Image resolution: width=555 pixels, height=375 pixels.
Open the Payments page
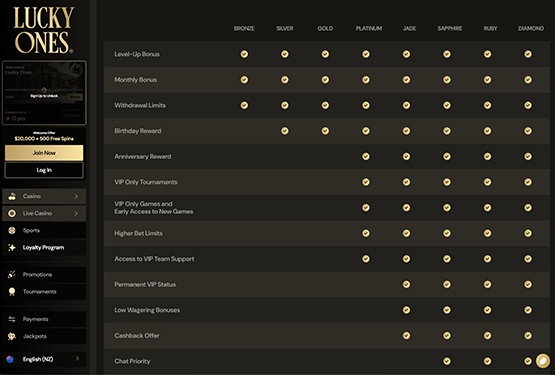[44, 319]
